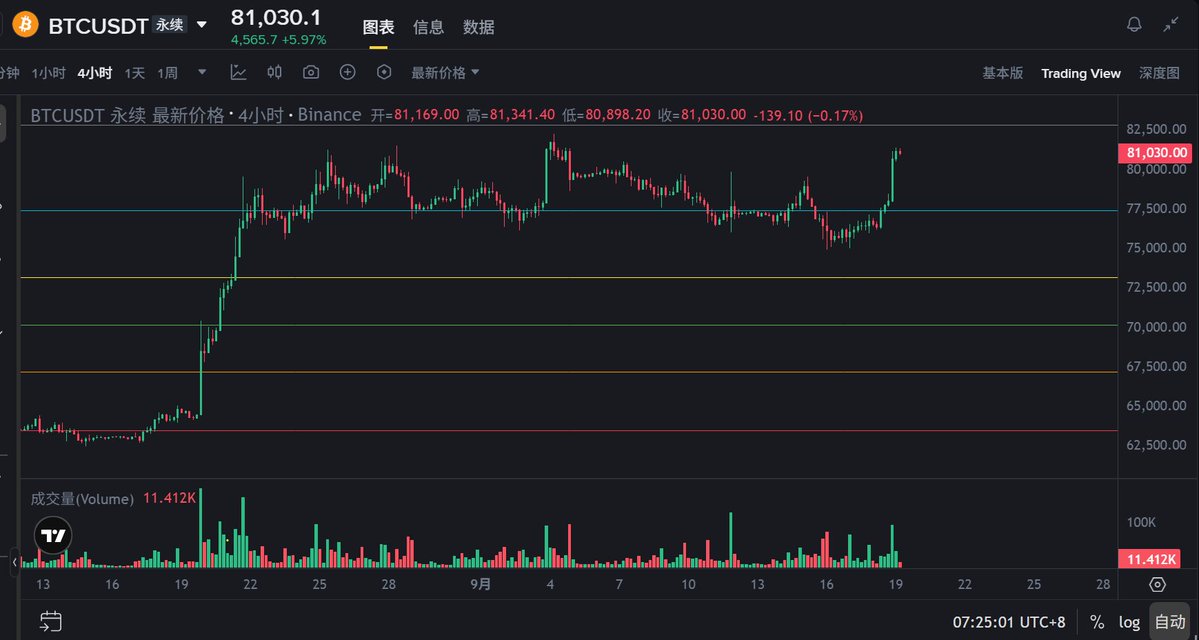Click the 高=81,341.40 high value
Screen dimensions: 1199x640
pyautogui.click(x=511, y=115)
